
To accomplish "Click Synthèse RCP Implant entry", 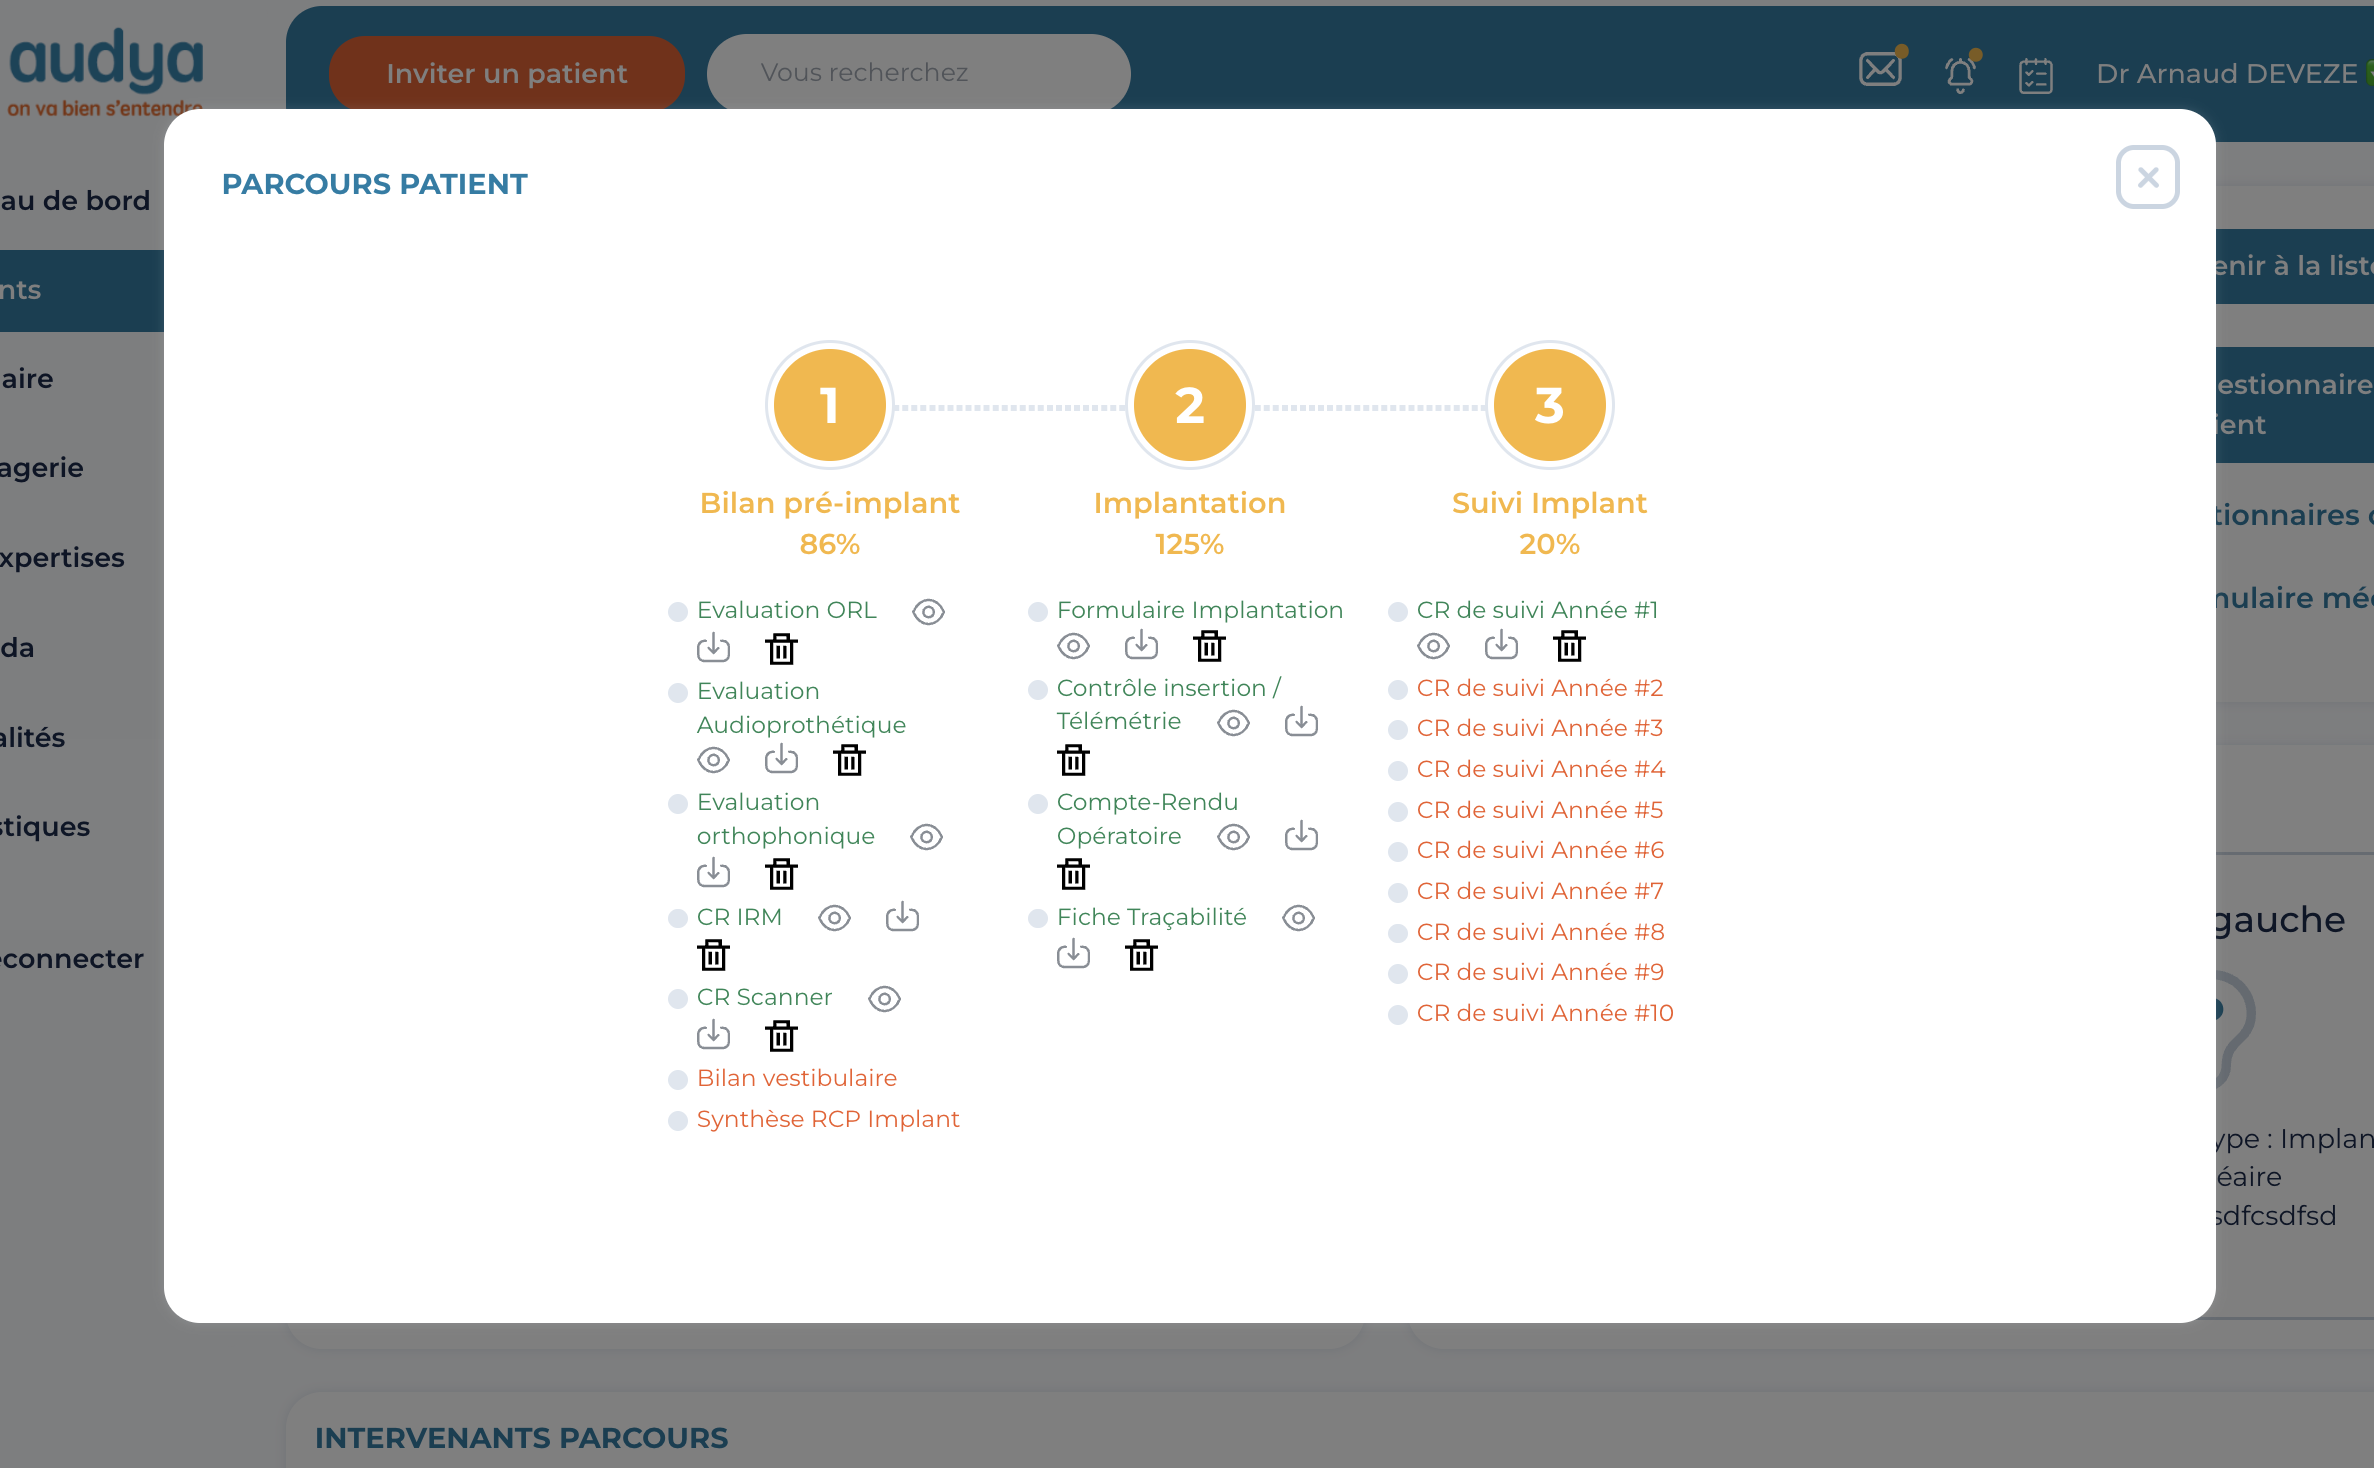I will [827, 1119].
